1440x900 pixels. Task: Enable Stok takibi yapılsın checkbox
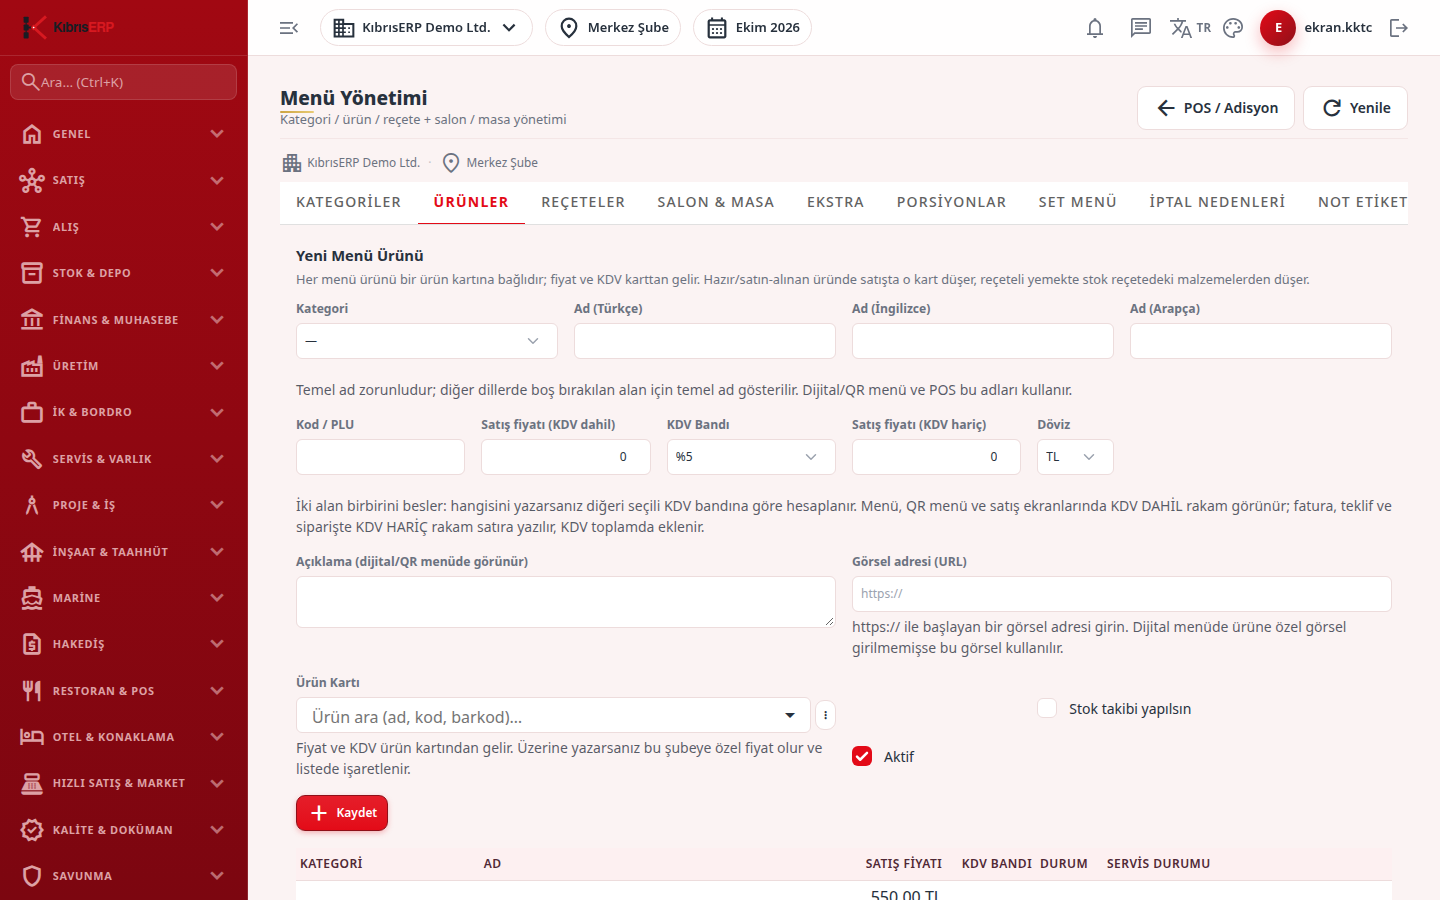[x=1047, y=708]
